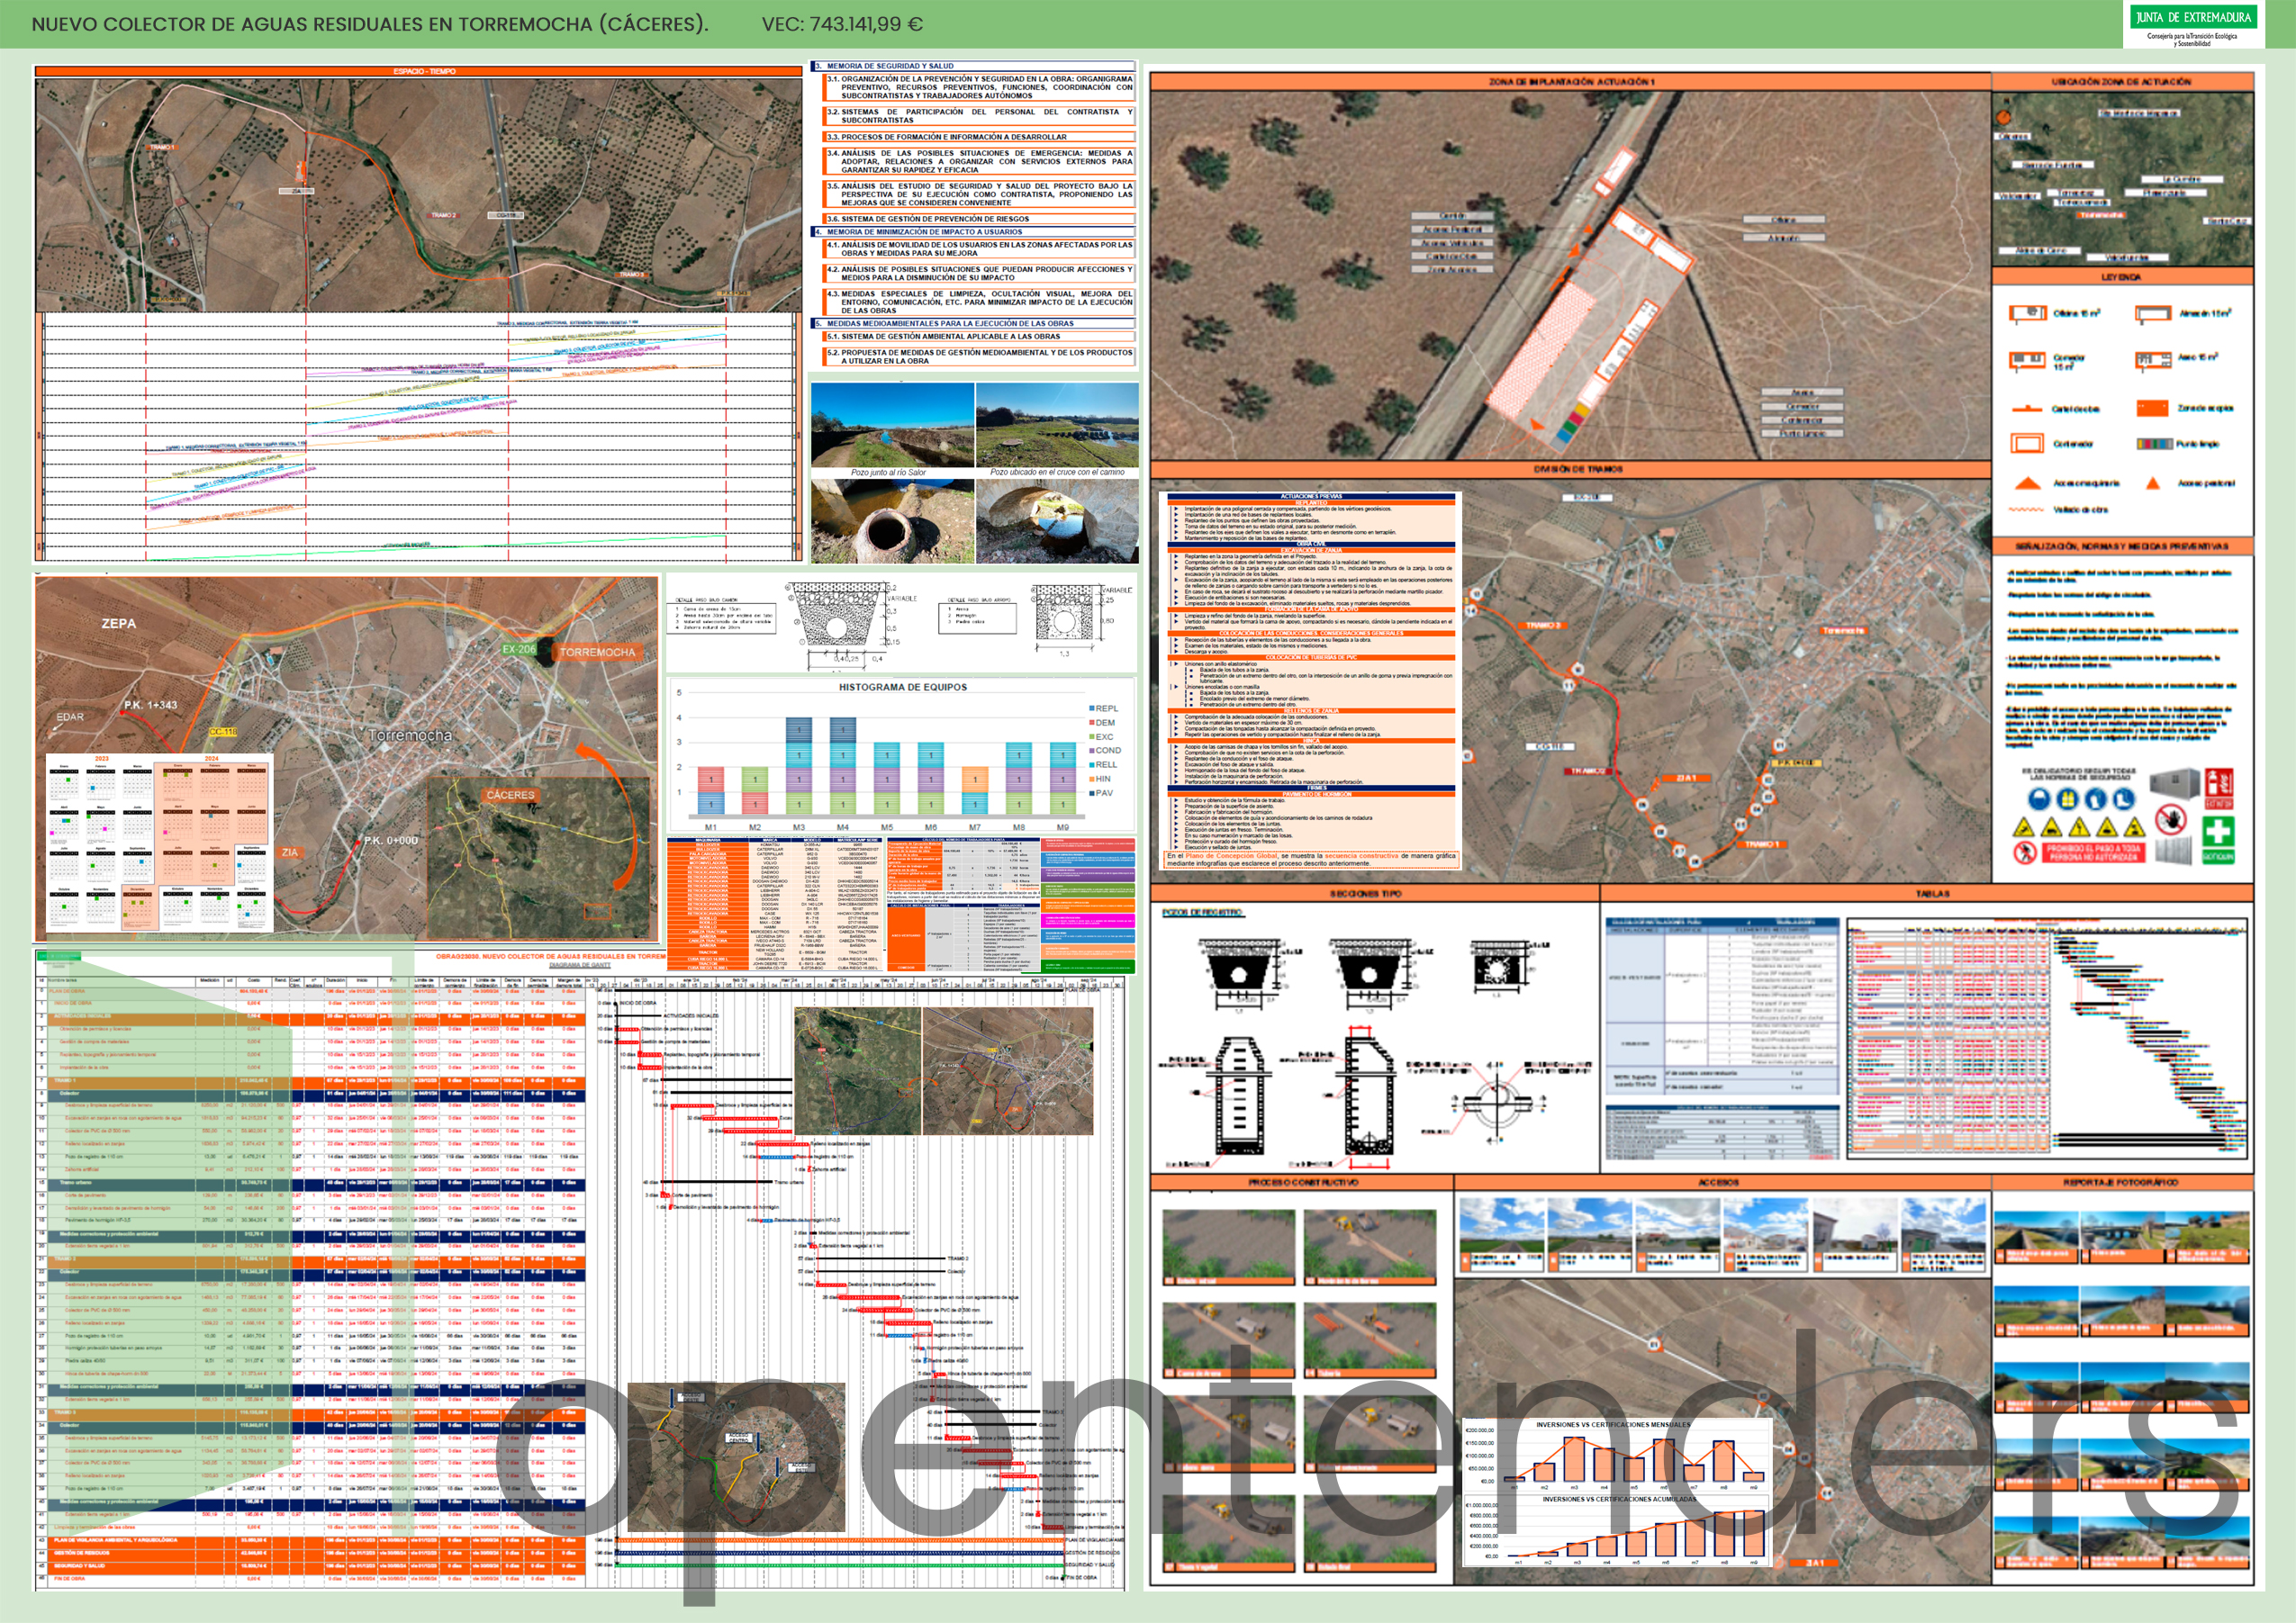Select the Zona de acopios legend rectangle
The width and height of the screenshot is (2296, 1623).
coord(2152,408)
